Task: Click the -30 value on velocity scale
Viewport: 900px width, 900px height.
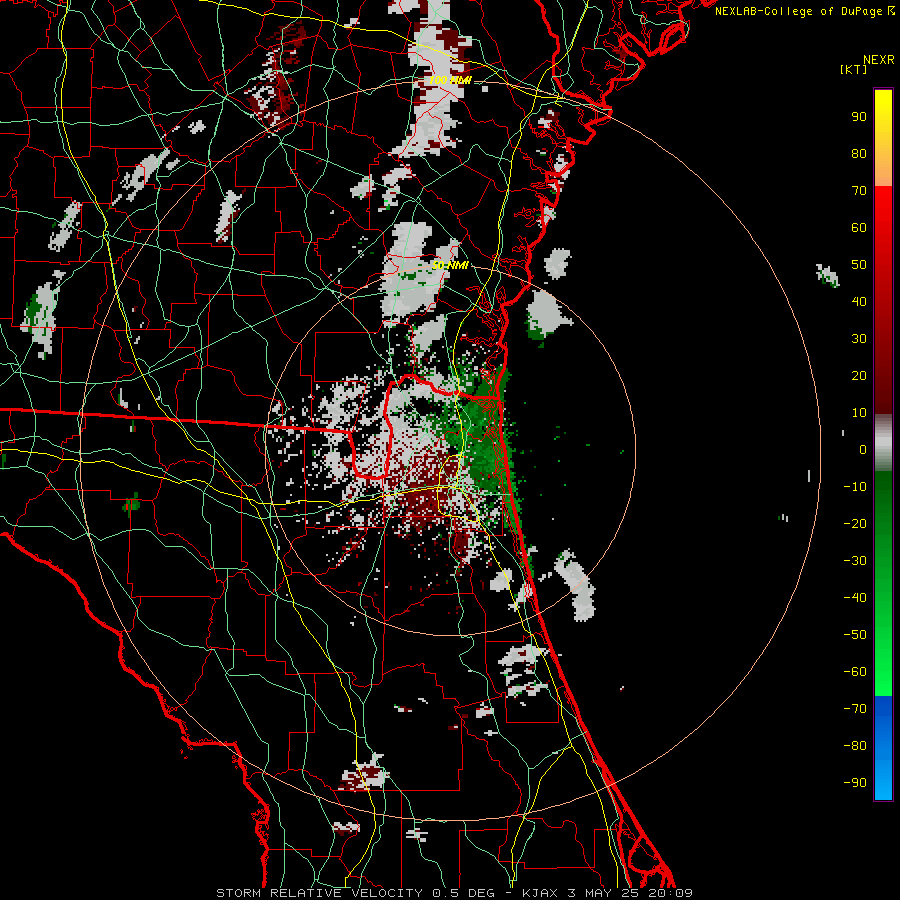Action: pos(855,561)
